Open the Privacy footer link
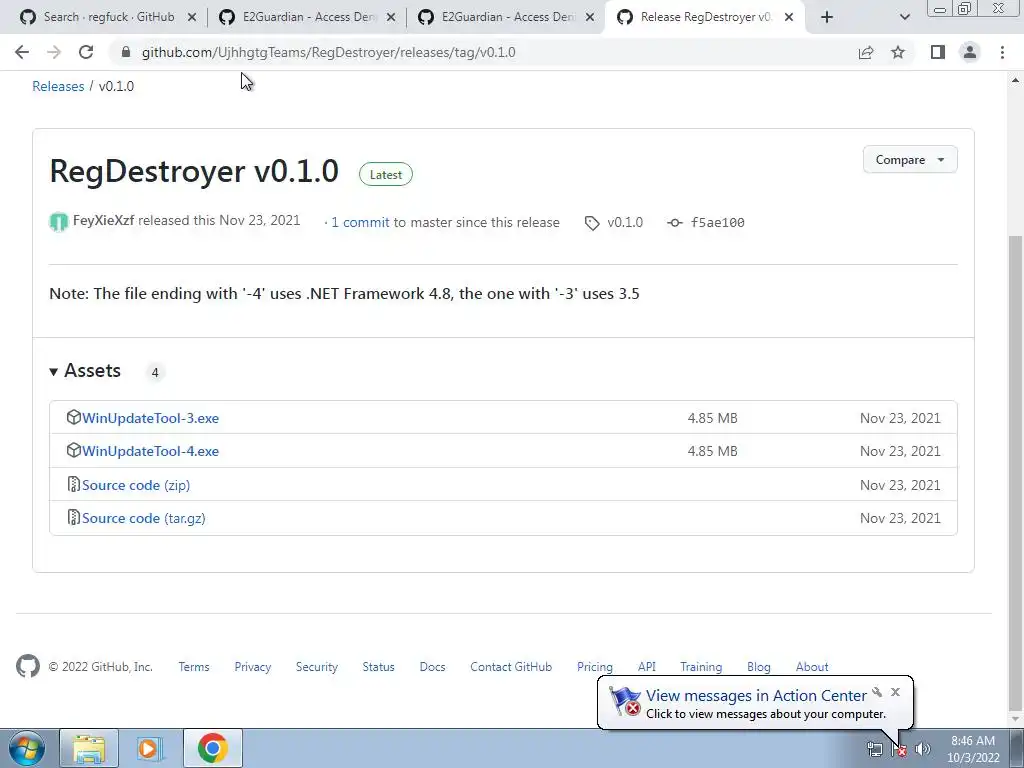The image size is (1024, 768). [253, 667]
